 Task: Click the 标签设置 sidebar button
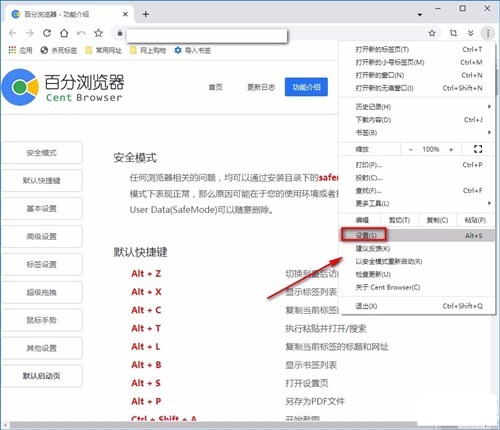[x=42, y=264]
